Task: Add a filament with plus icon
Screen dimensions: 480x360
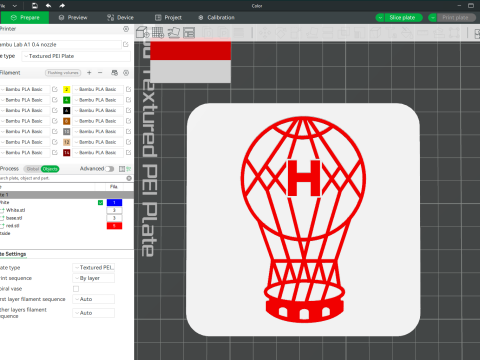Action: [89, 73]
